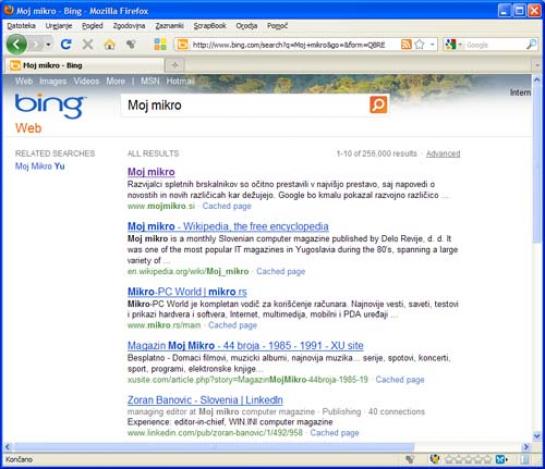Switch to Bing Images search
The image size is (545, 469).
point(53,81)
